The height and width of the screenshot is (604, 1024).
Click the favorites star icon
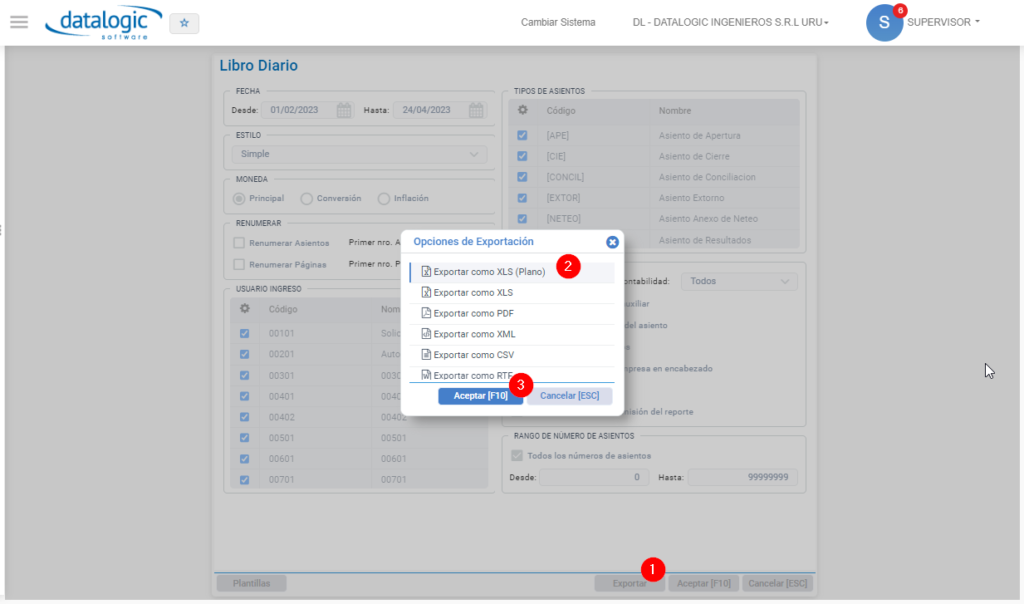(x=184, y=23)
